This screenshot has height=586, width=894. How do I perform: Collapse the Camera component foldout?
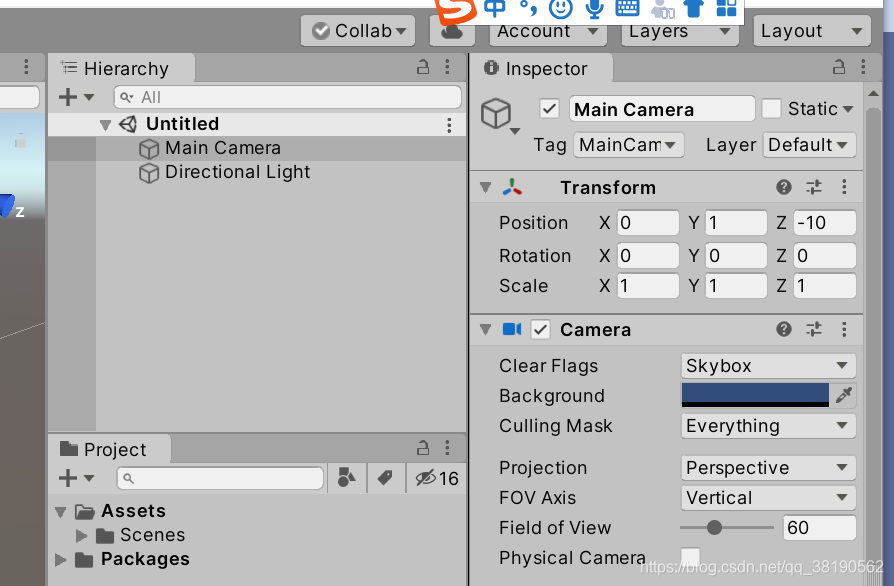(486, 329)
